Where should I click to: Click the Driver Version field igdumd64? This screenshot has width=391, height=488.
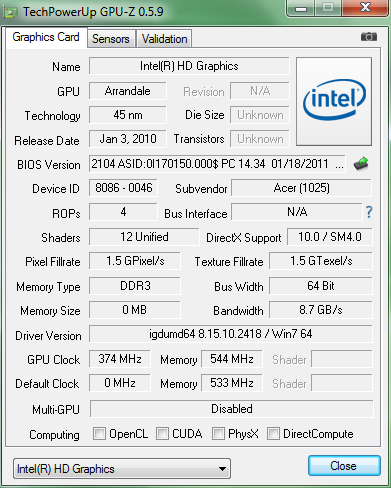231,334
